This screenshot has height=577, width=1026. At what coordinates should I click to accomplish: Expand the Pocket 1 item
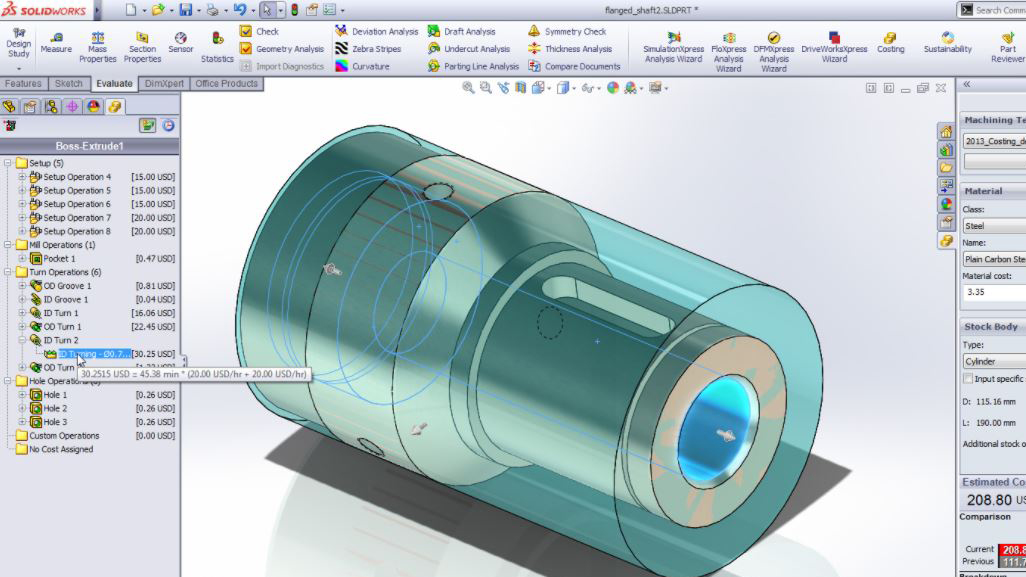tap(22, 258)
